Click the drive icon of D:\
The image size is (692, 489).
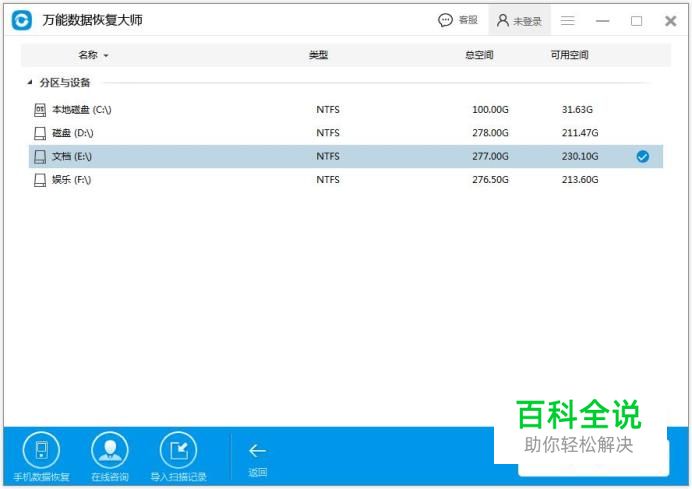(40, 133)
